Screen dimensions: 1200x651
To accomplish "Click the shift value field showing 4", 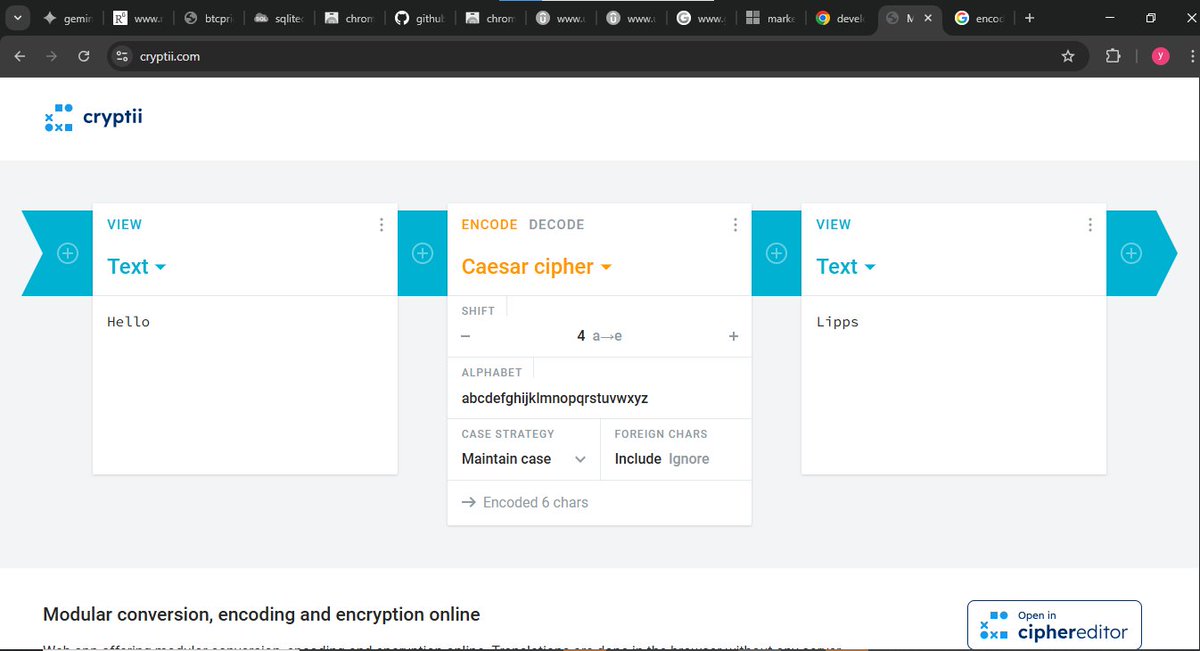I will point(599,337).
